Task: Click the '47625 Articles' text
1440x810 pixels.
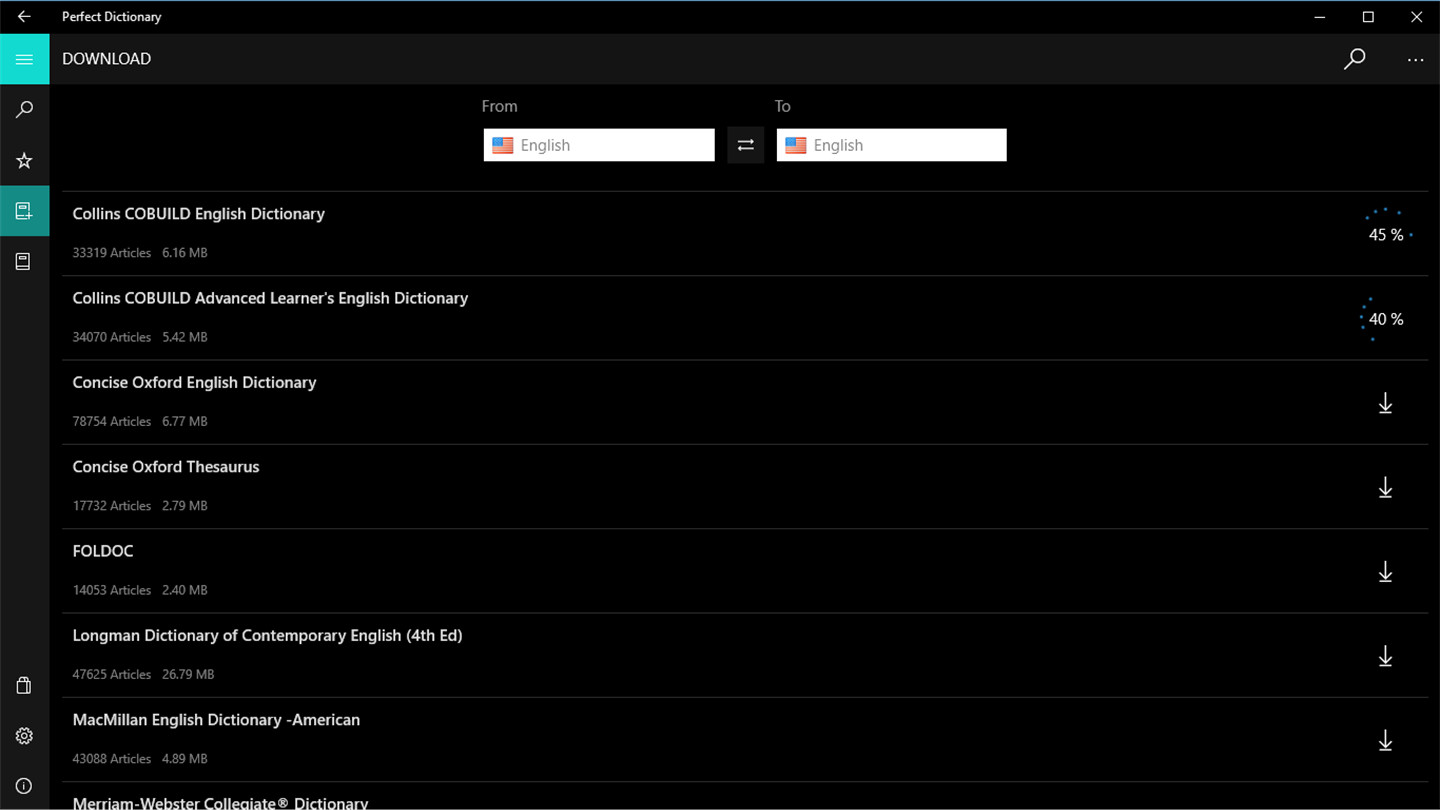Action: pyautogui.click(x=112, y=675)
